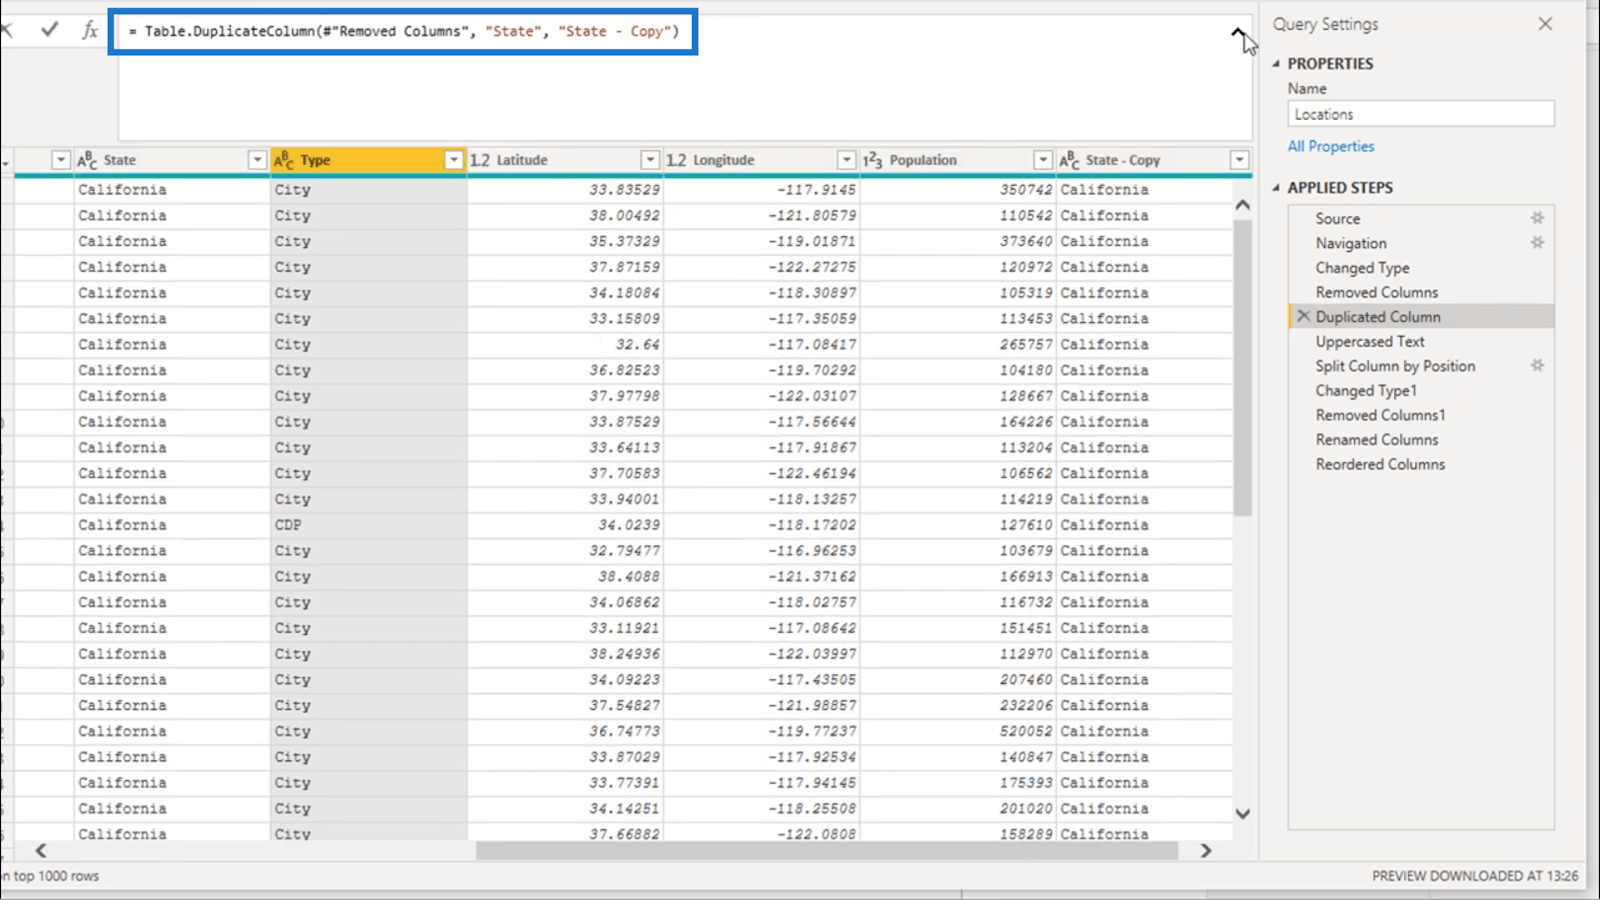Image resolution: width=1600 pixels, height=900 pixels.
Task: Open the All Properties link
Action: point(1330,146)
